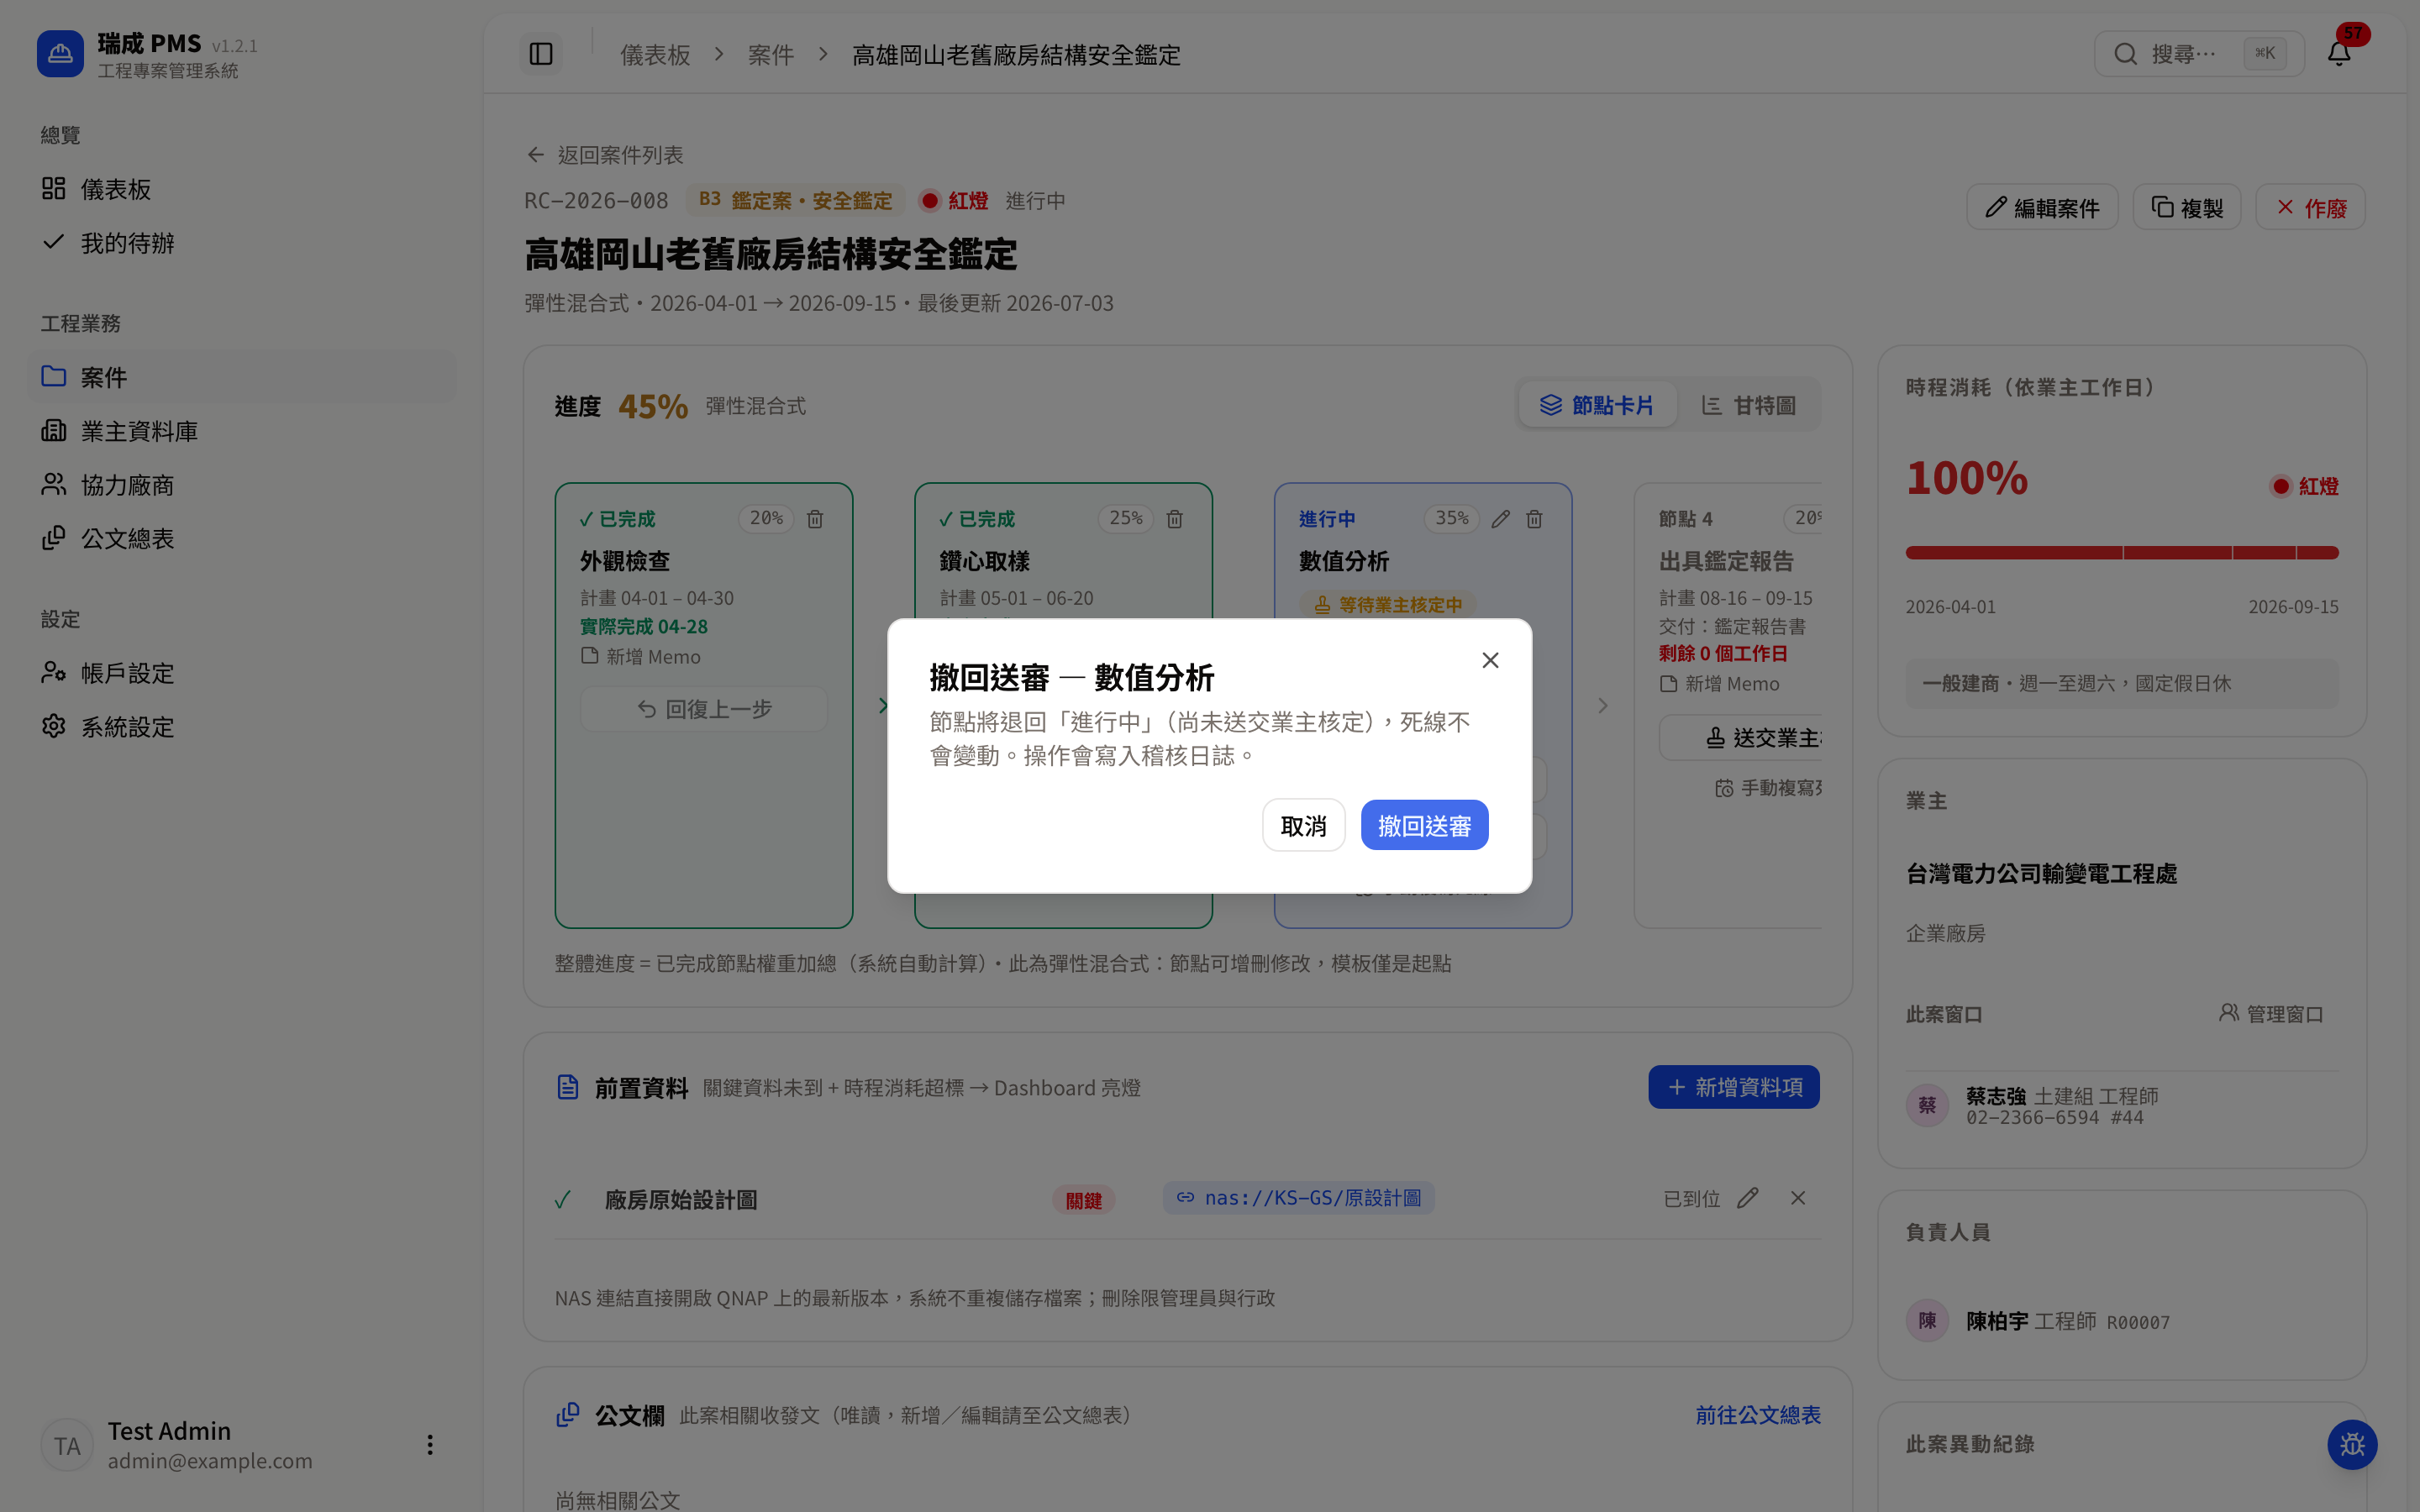The image size is (2420, 1512).
Task: Add Memo on 外觀檢查 card
Action: [x=641, y=657]
